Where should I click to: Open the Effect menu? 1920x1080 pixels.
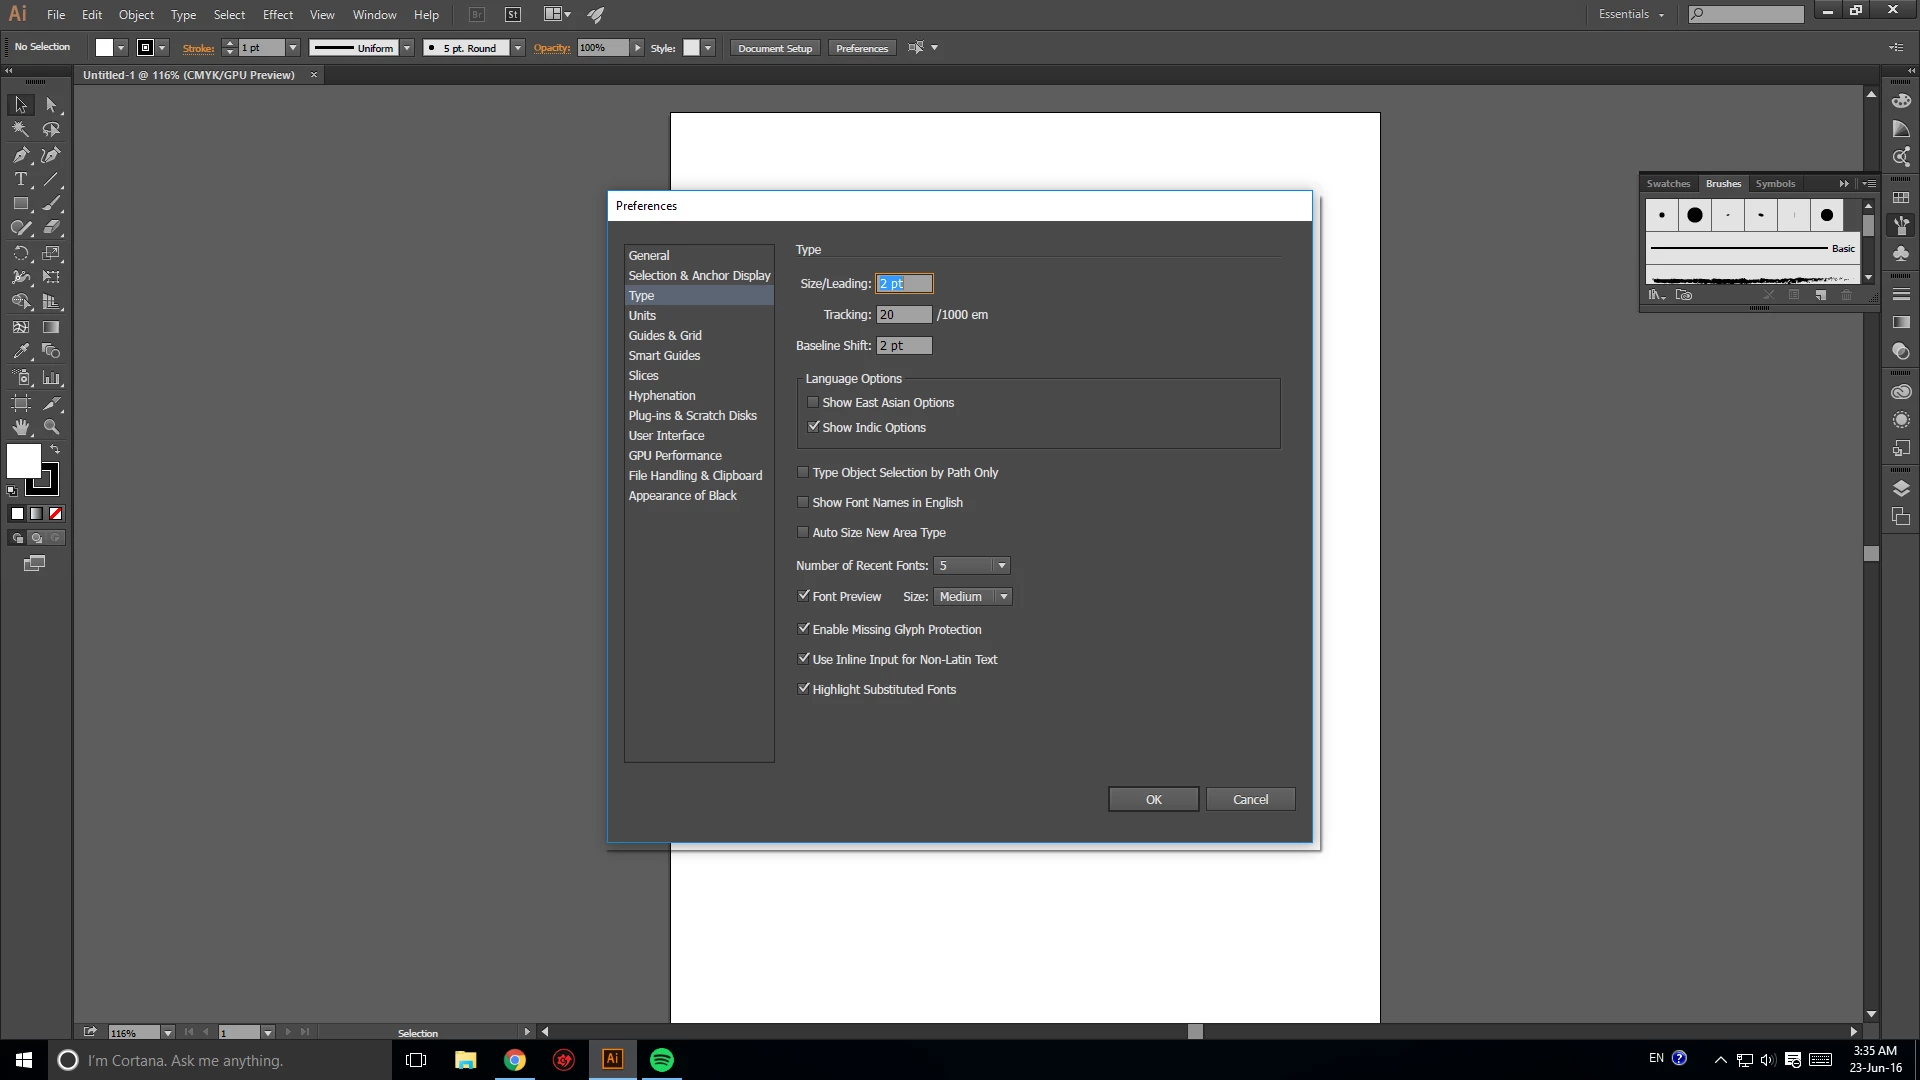tap(277, 15)
